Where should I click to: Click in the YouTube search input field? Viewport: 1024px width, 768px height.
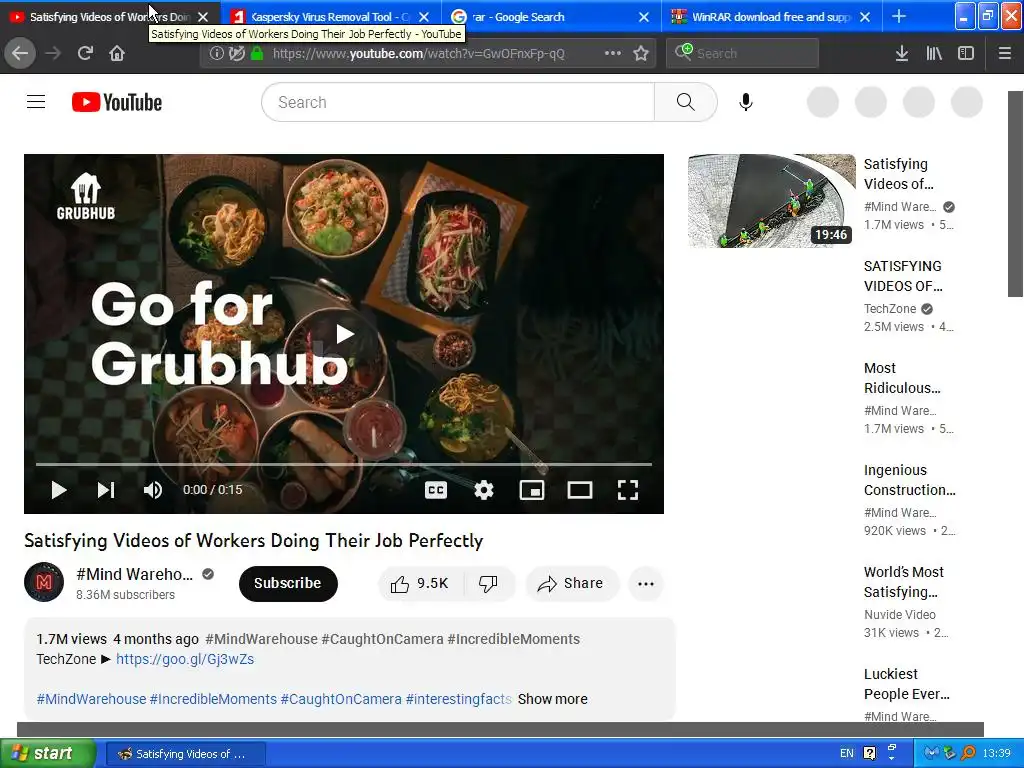tap(458, 102)
